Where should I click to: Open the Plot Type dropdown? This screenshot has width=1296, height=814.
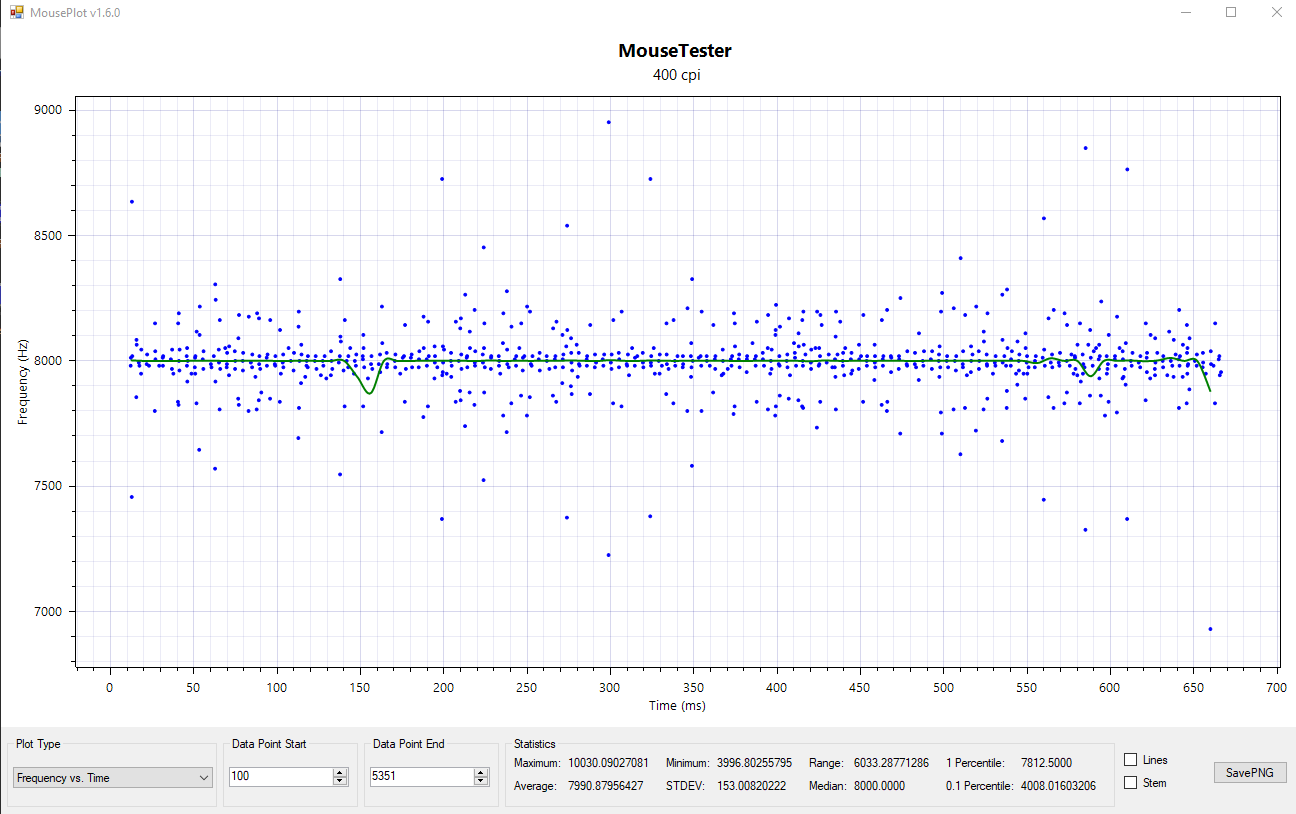click(x=113, y=777)
